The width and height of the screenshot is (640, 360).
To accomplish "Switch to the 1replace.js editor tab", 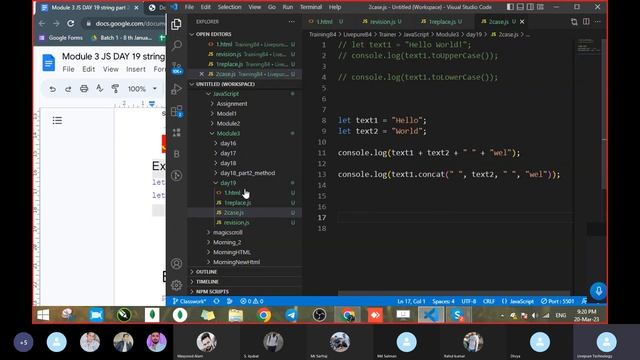I will pos(441,22).
